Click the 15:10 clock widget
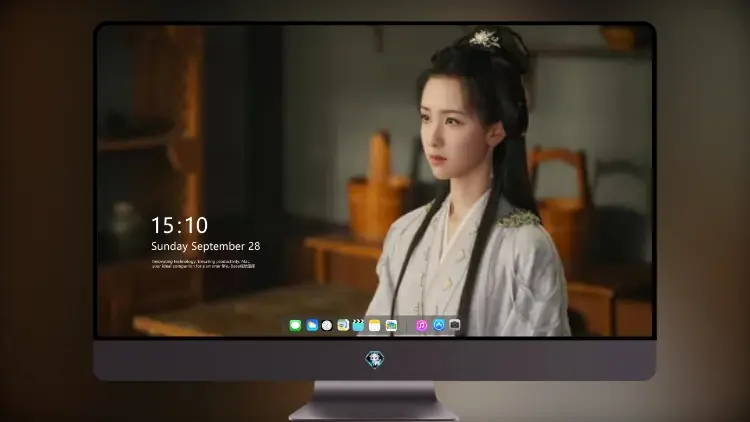The image size is (750, 422). [179, 225]
